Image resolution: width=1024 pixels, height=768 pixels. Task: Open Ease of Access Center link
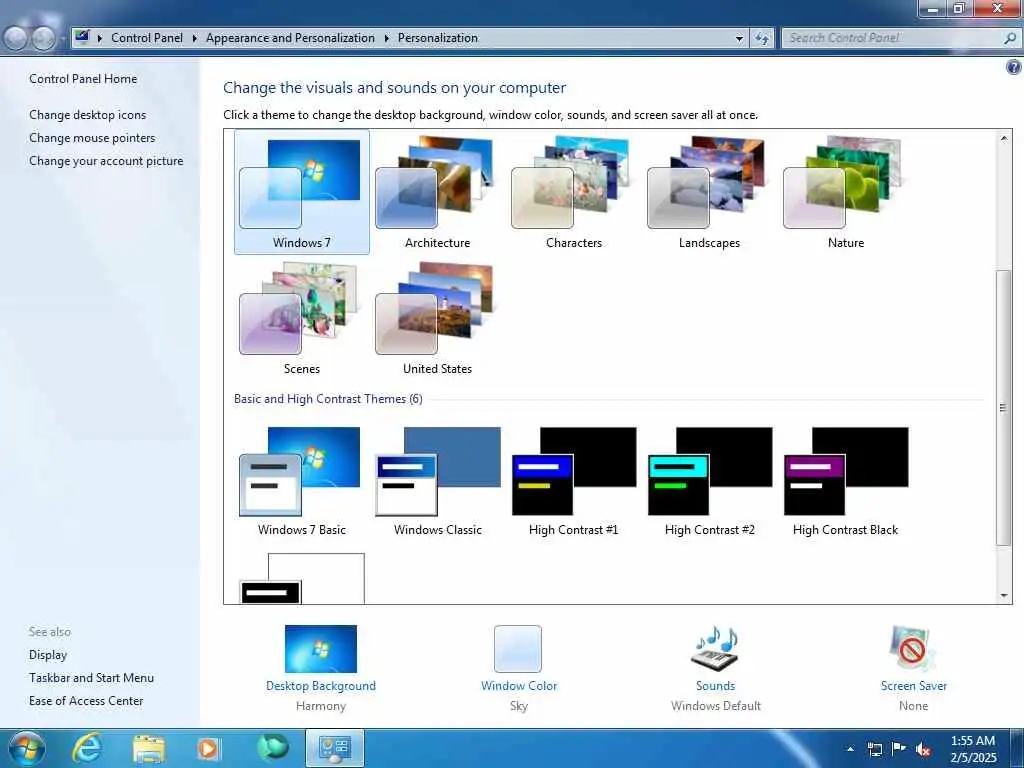[86, 701]
